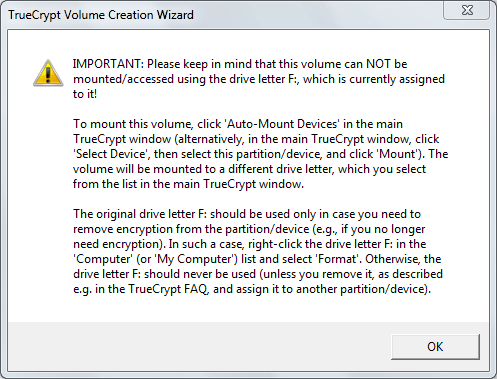Close the TrueCrypt Volume Creation Wizard dialog

coord(467,10)
